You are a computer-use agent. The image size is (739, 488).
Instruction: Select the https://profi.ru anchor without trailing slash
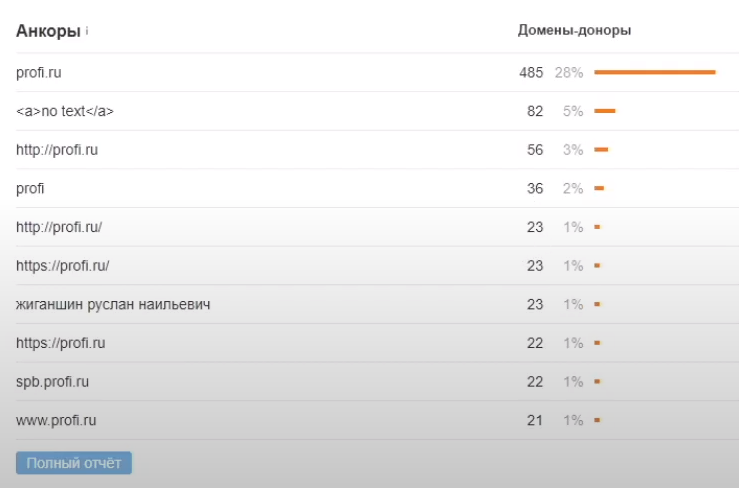click(x=61, y=343)
